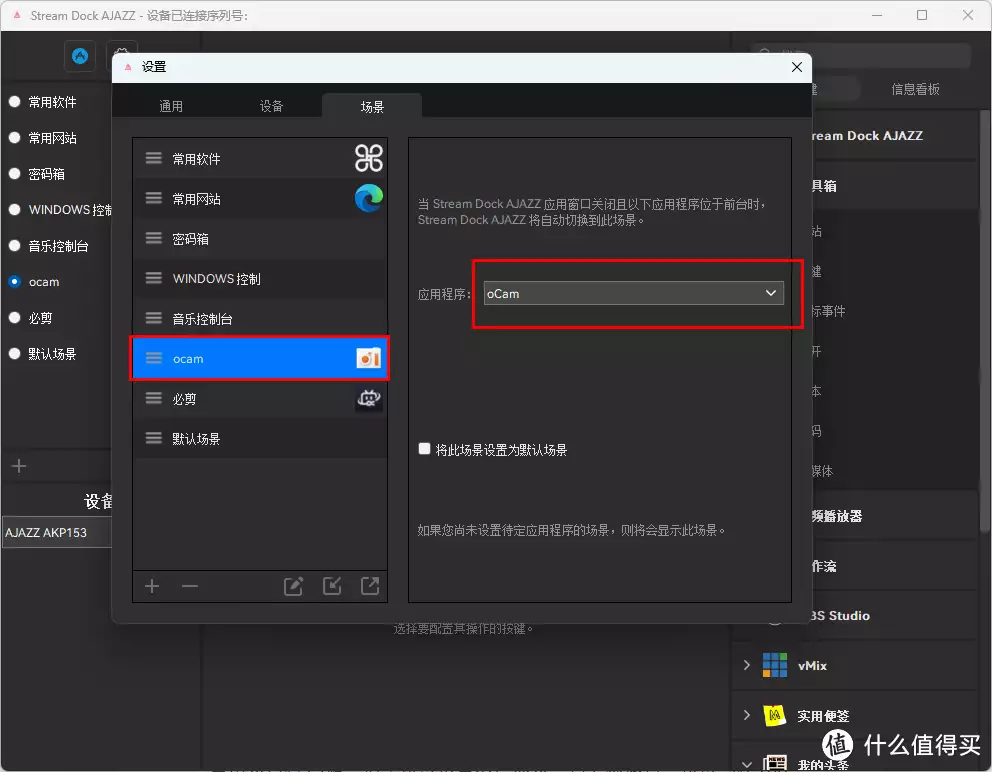Remove selected scene with the minus icon
The width and height of the screenshot is (992, 772).
[x=190, y=586]
